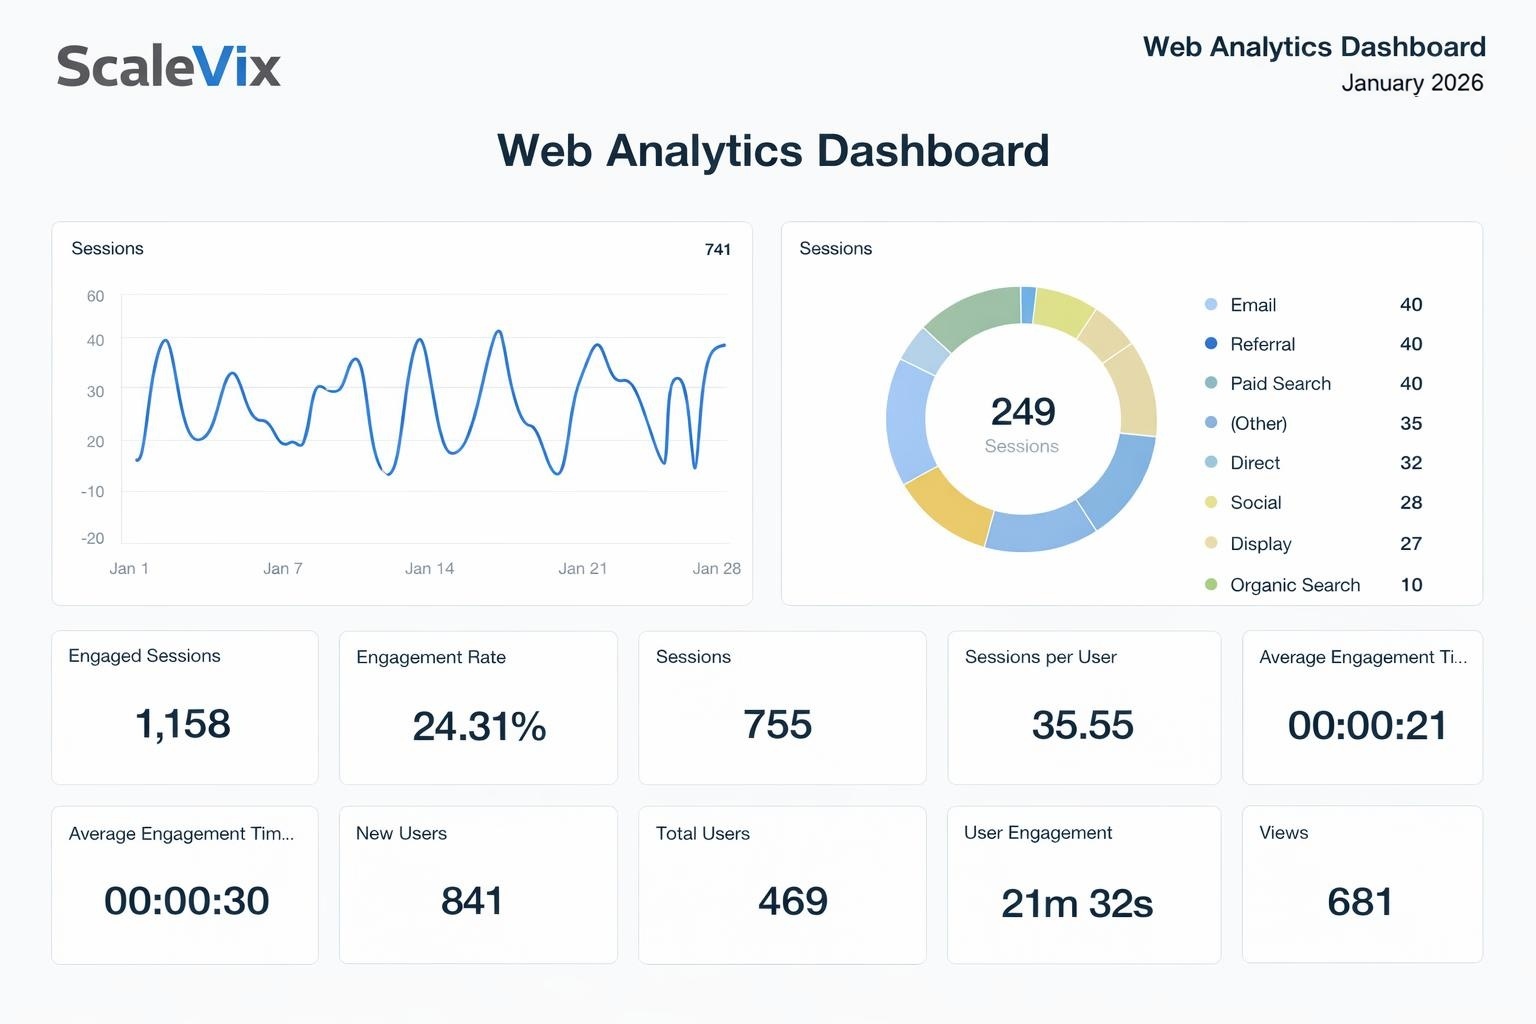Image resolution: width=1536 pixels, height=1024 pixels.
Task: Click the Social color swatch in the legend
Action: pyautogui.click(x=1210, y=503)
